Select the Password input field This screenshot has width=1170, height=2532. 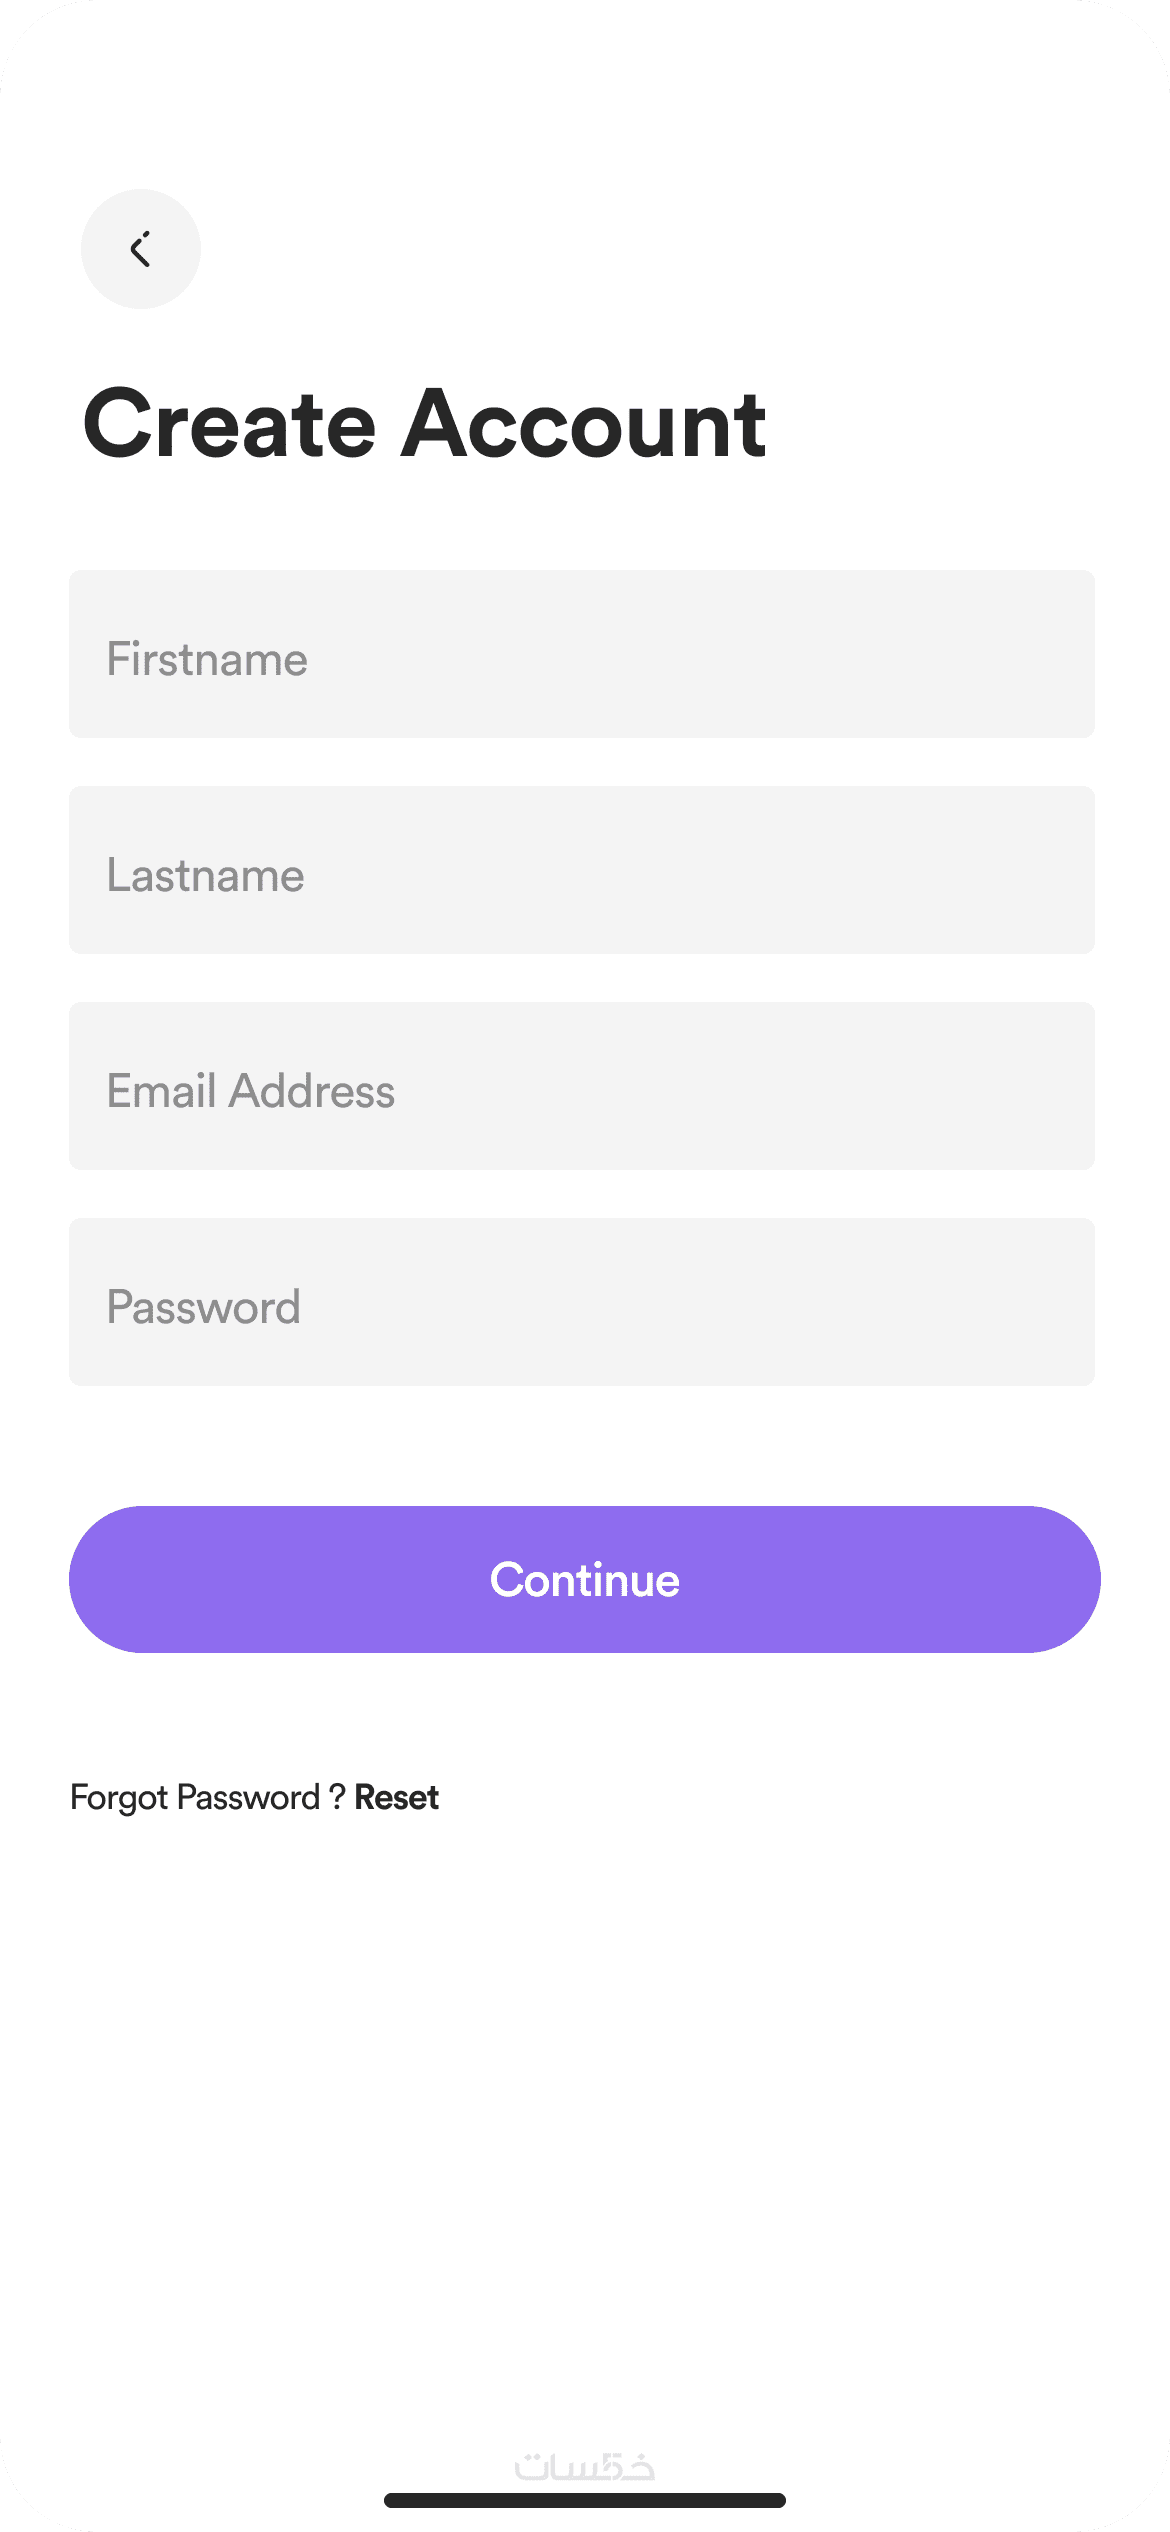[x=581, y=1302]
